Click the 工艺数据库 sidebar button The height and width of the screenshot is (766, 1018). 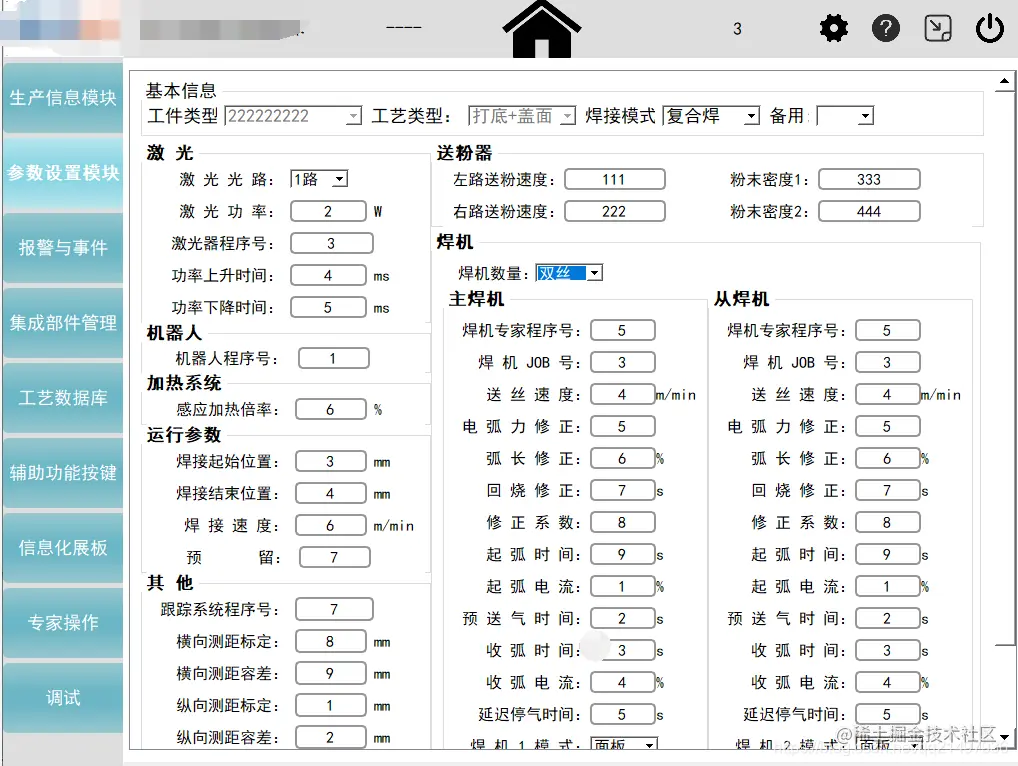tap(63, 397)
